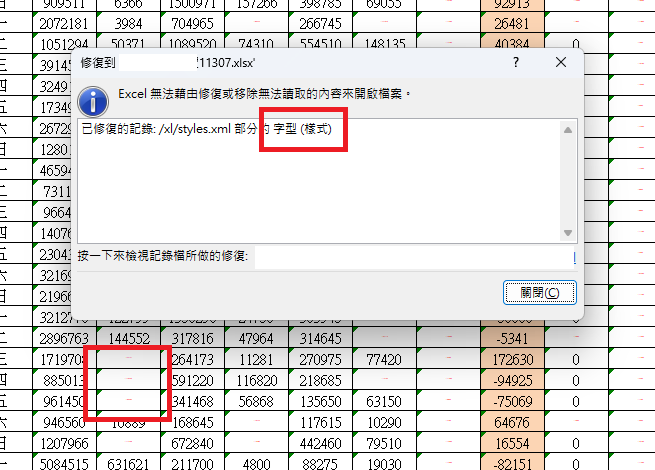Click the Close (關閉) button in dialog
The width and height of the screenshot is (655, 470).
(x=540, y=292)
